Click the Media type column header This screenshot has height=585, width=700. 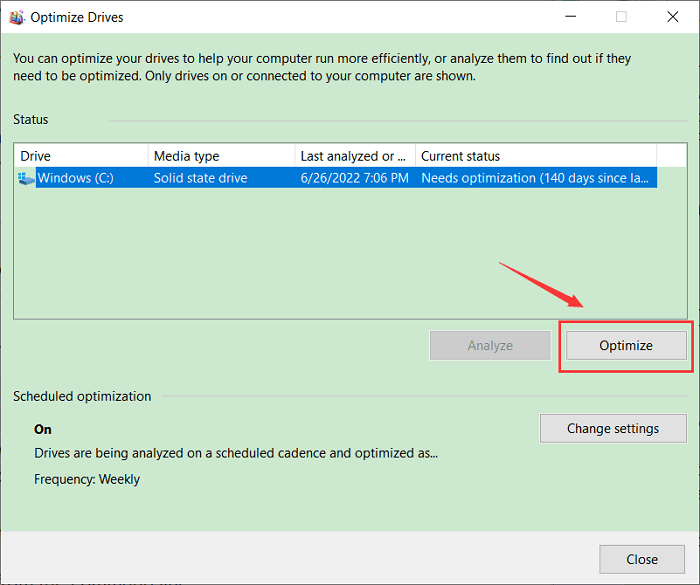[220, 156]
